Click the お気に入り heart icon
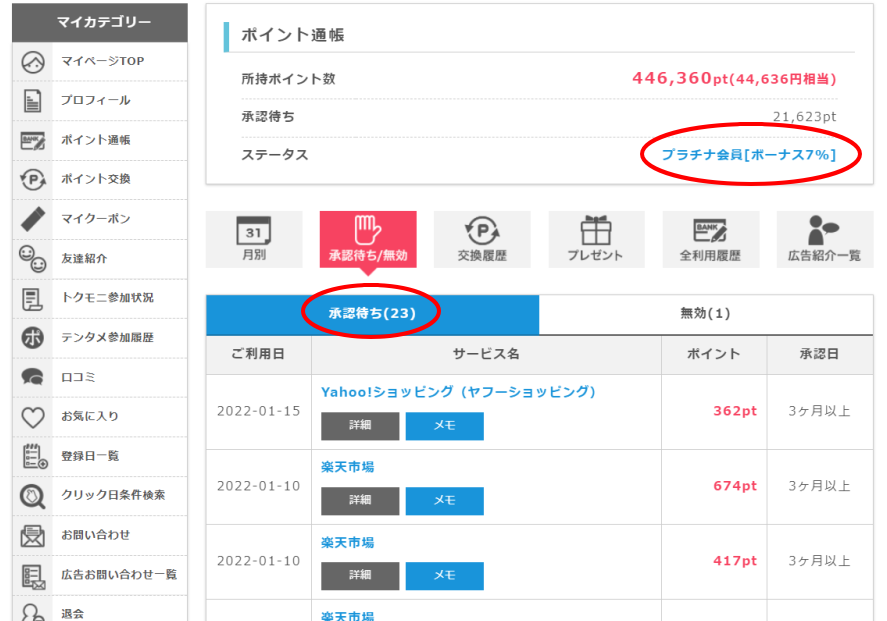The width and height of the screenshot is (887, 621). tap(33, 417)
